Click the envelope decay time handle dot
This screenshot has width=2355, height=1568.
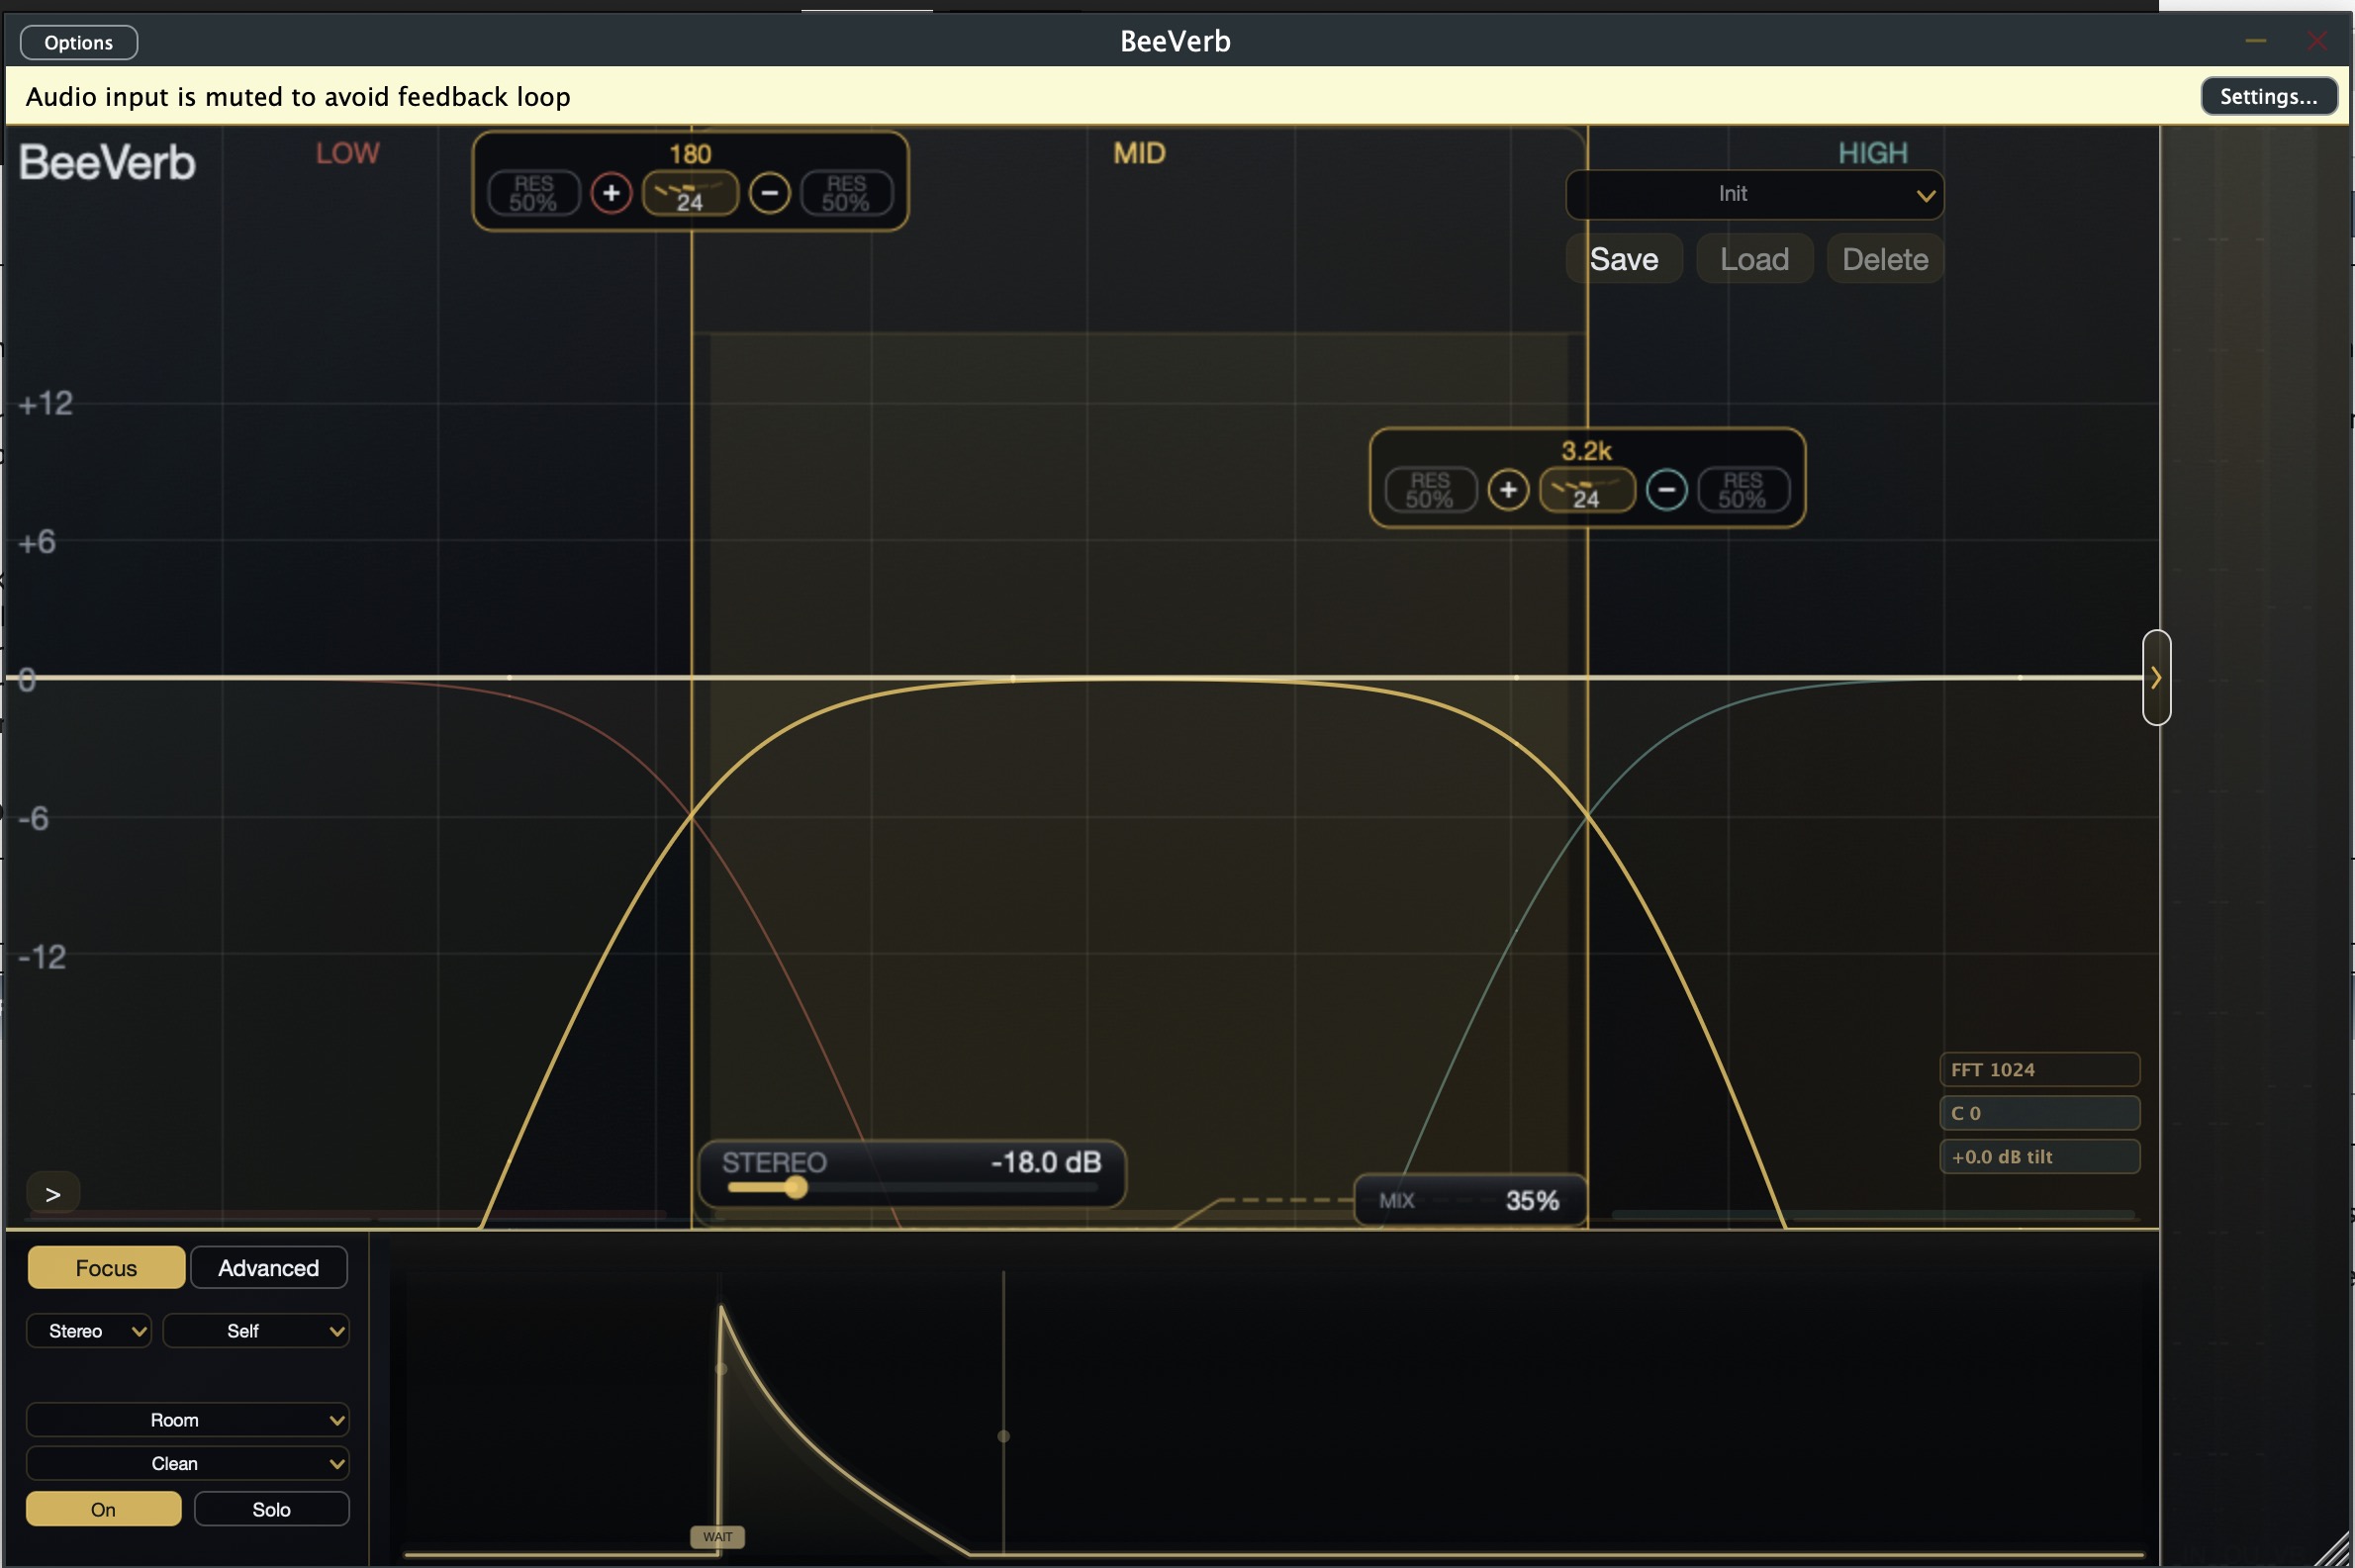point(1003,1436)
